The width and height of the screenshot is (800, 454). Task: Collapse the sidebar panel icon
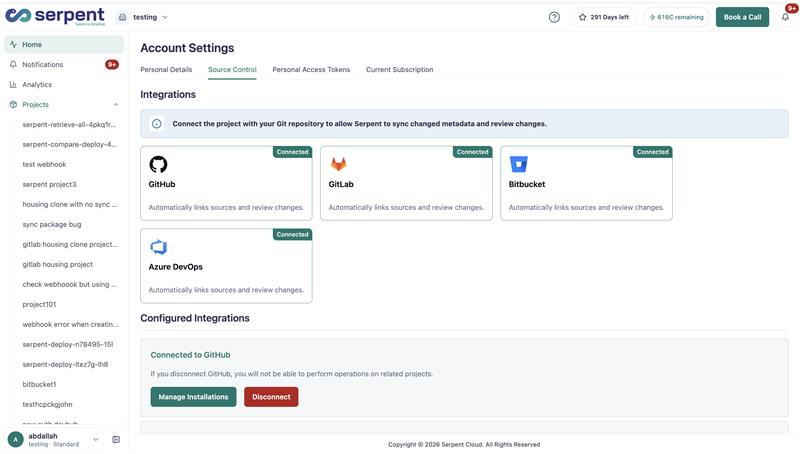[116, 439]
